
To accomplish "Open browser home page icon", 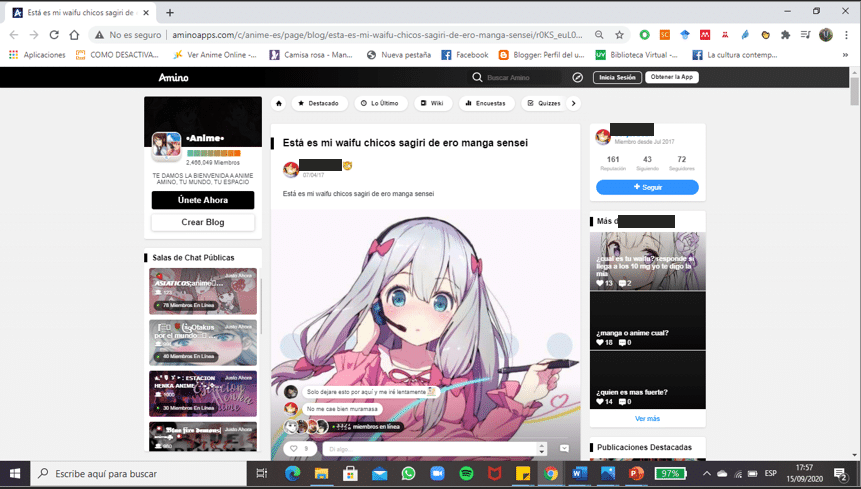I will [74, 35].
